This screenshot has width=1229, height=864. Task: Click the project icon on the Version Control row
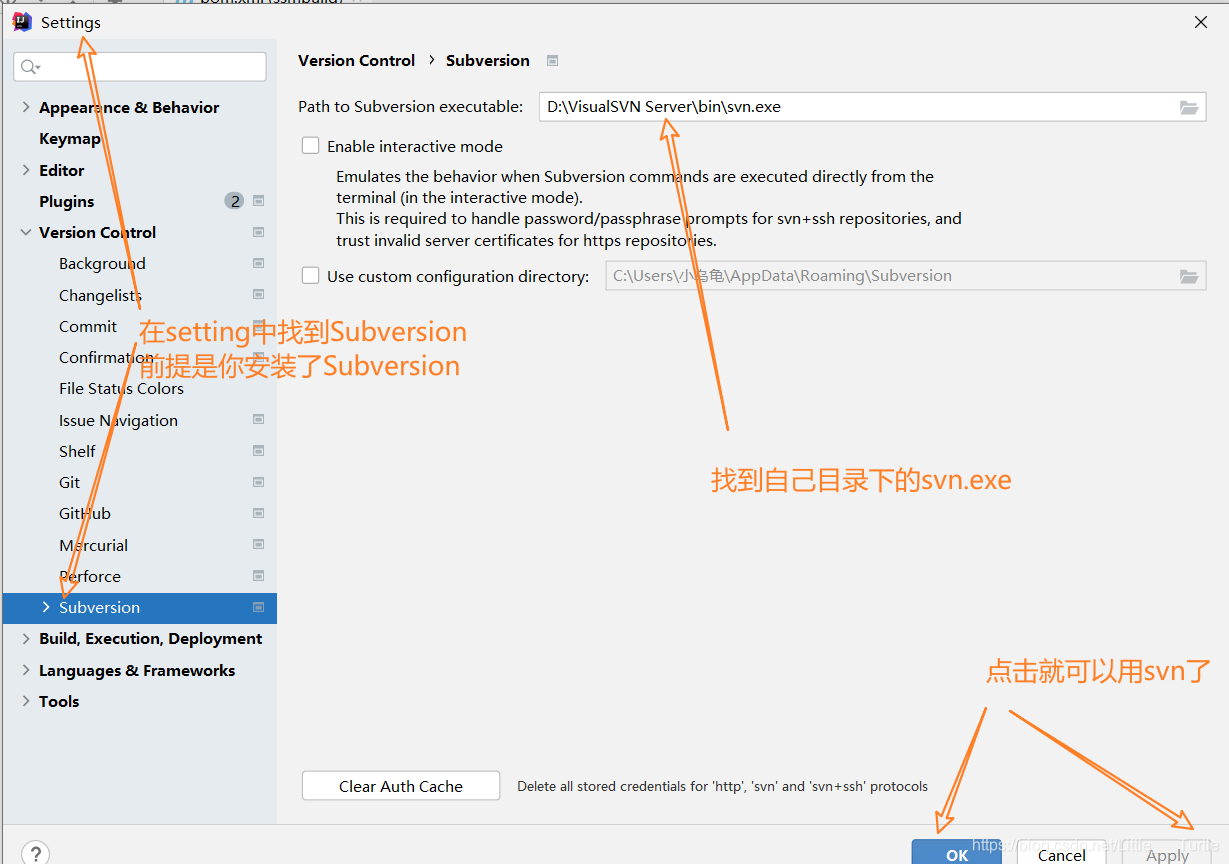[x=259, y=232]
